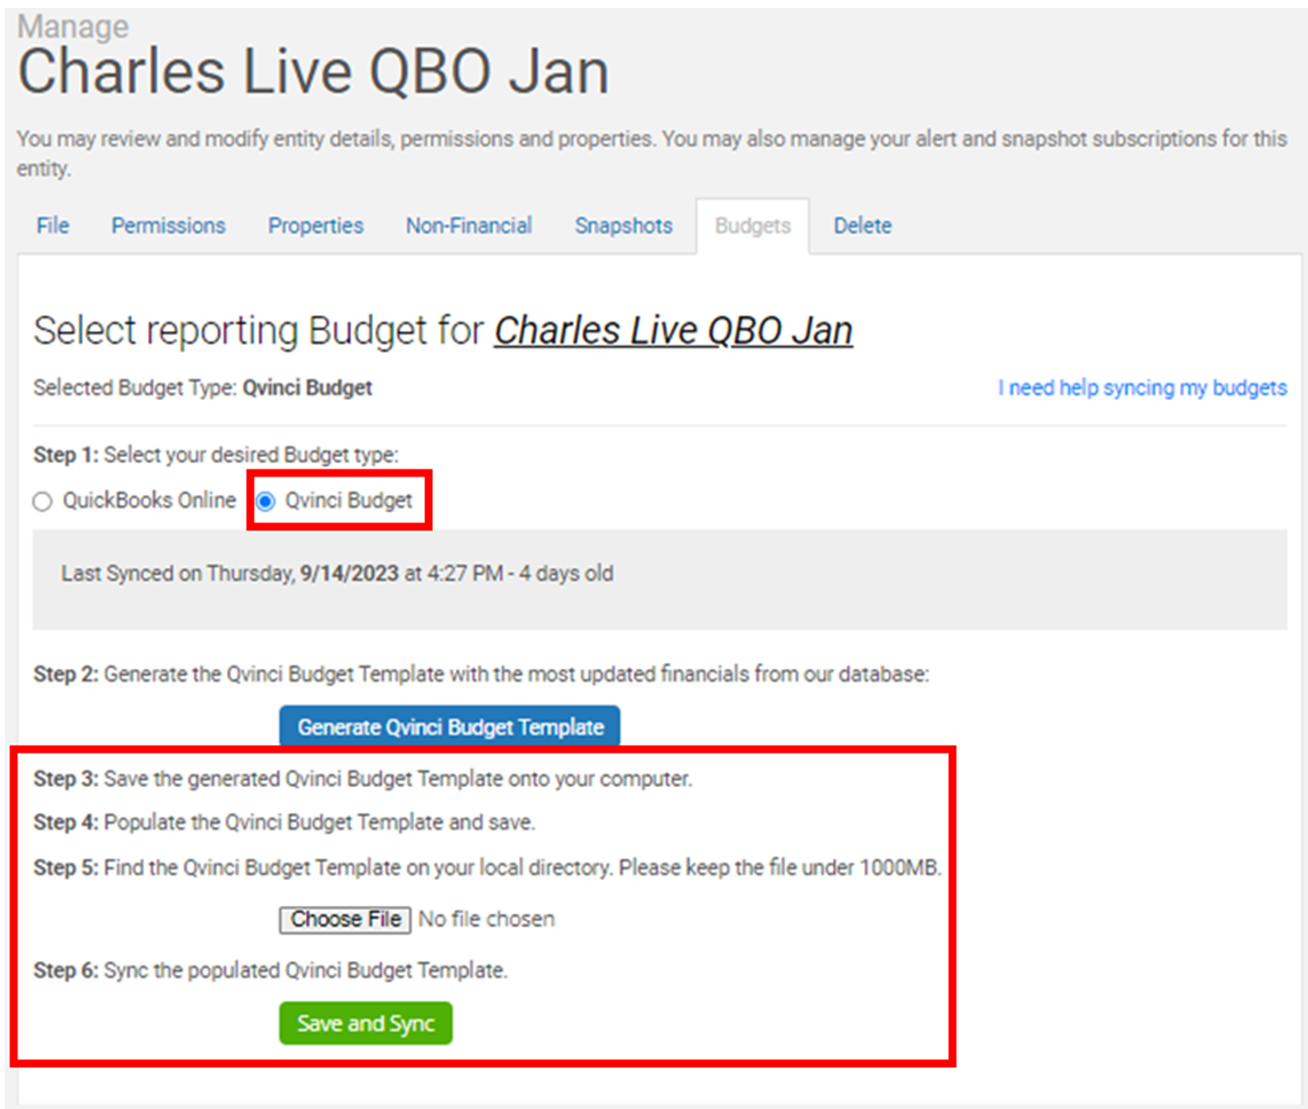The width and height of the screenshot is (1308, 1109).
Task: Open the Delete tab
Action: coord(863,226)
